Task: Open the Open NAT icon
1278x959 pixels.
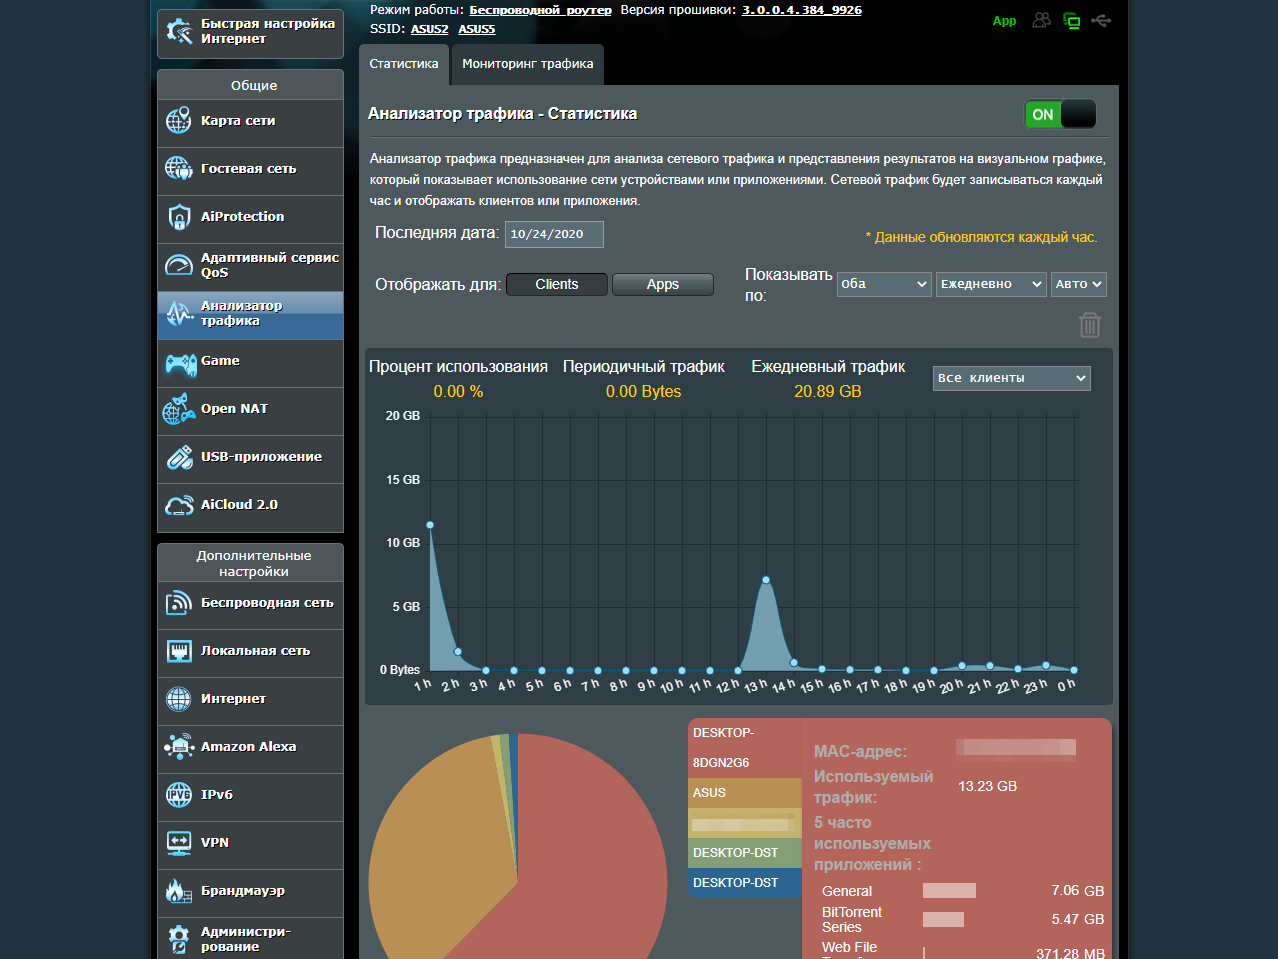Action: (x=179, y=409)
